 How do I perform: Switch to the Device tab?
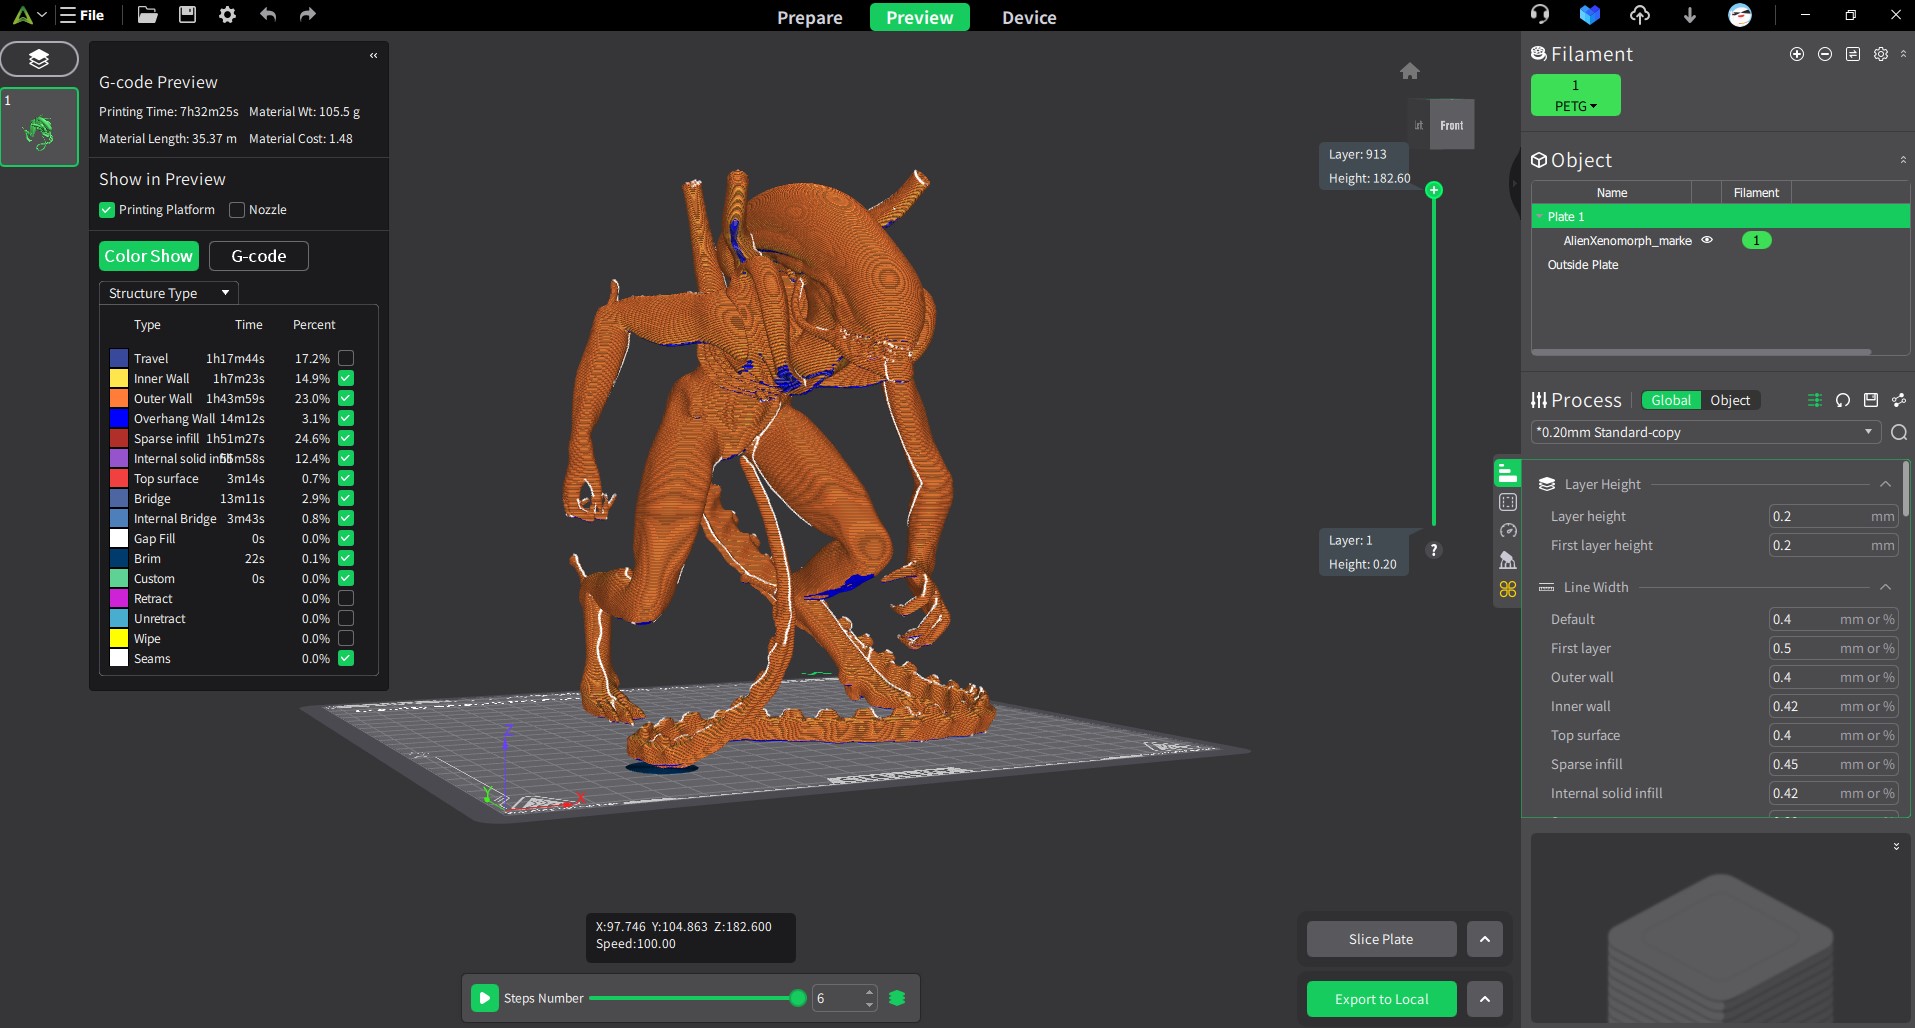1029,17
